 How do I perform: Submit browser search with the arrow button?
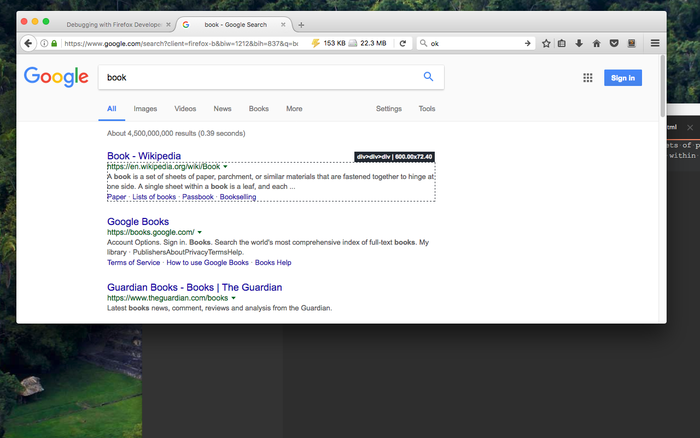pos(528,43)
